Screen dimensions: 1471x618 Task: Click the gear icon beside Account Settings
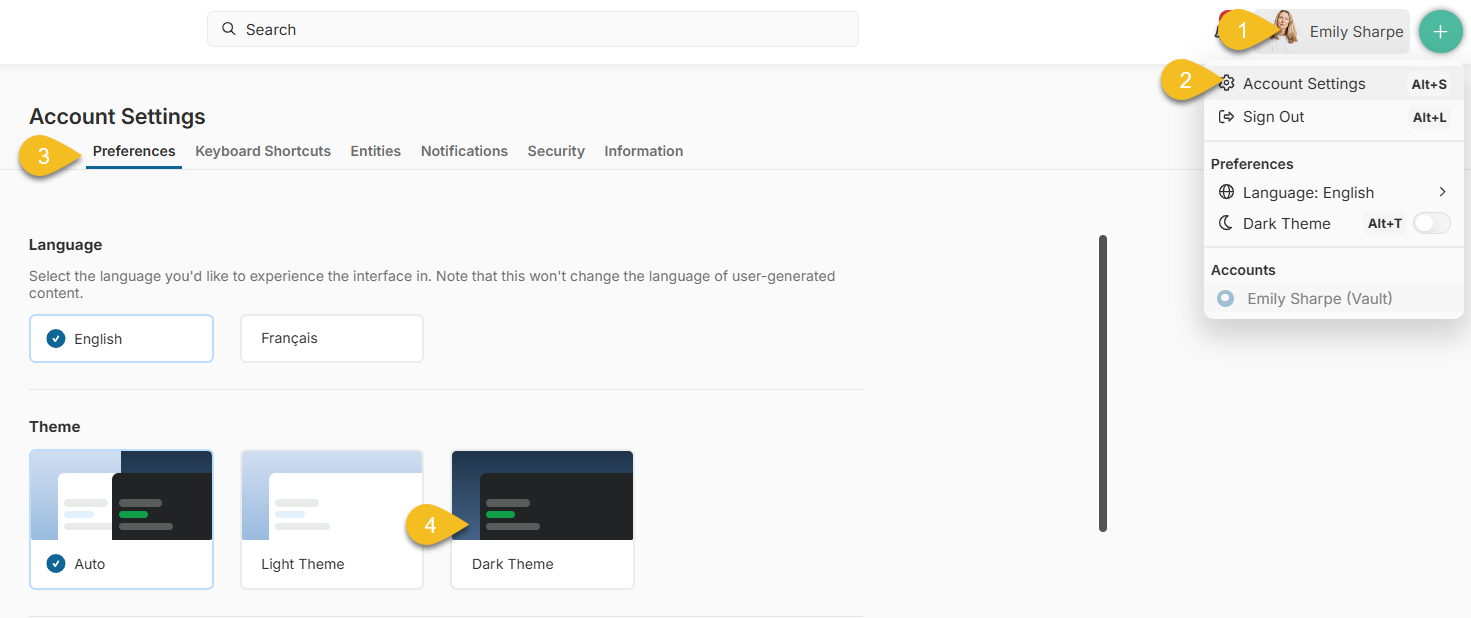point(1227,83)
